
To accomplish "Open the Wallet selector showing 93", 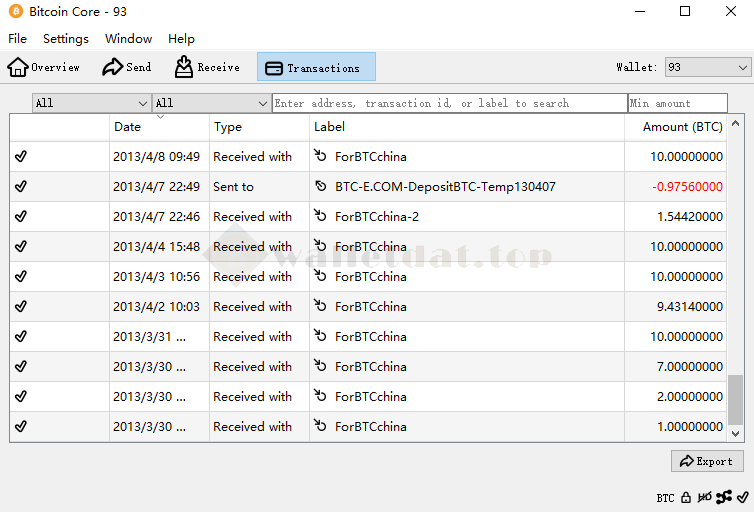I will click(x=707, y=67).
